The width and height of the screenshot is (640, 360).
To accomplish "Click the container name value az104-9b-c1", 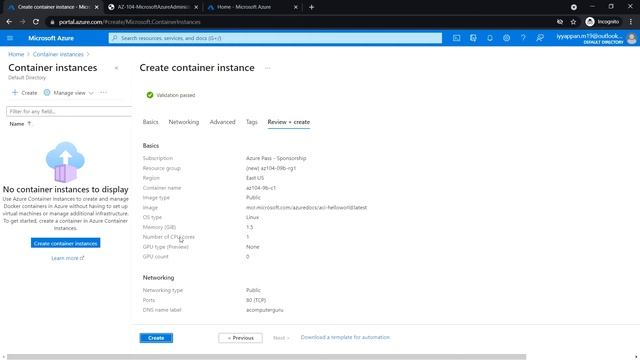I will pyautogui.click(x=261, y=188).
